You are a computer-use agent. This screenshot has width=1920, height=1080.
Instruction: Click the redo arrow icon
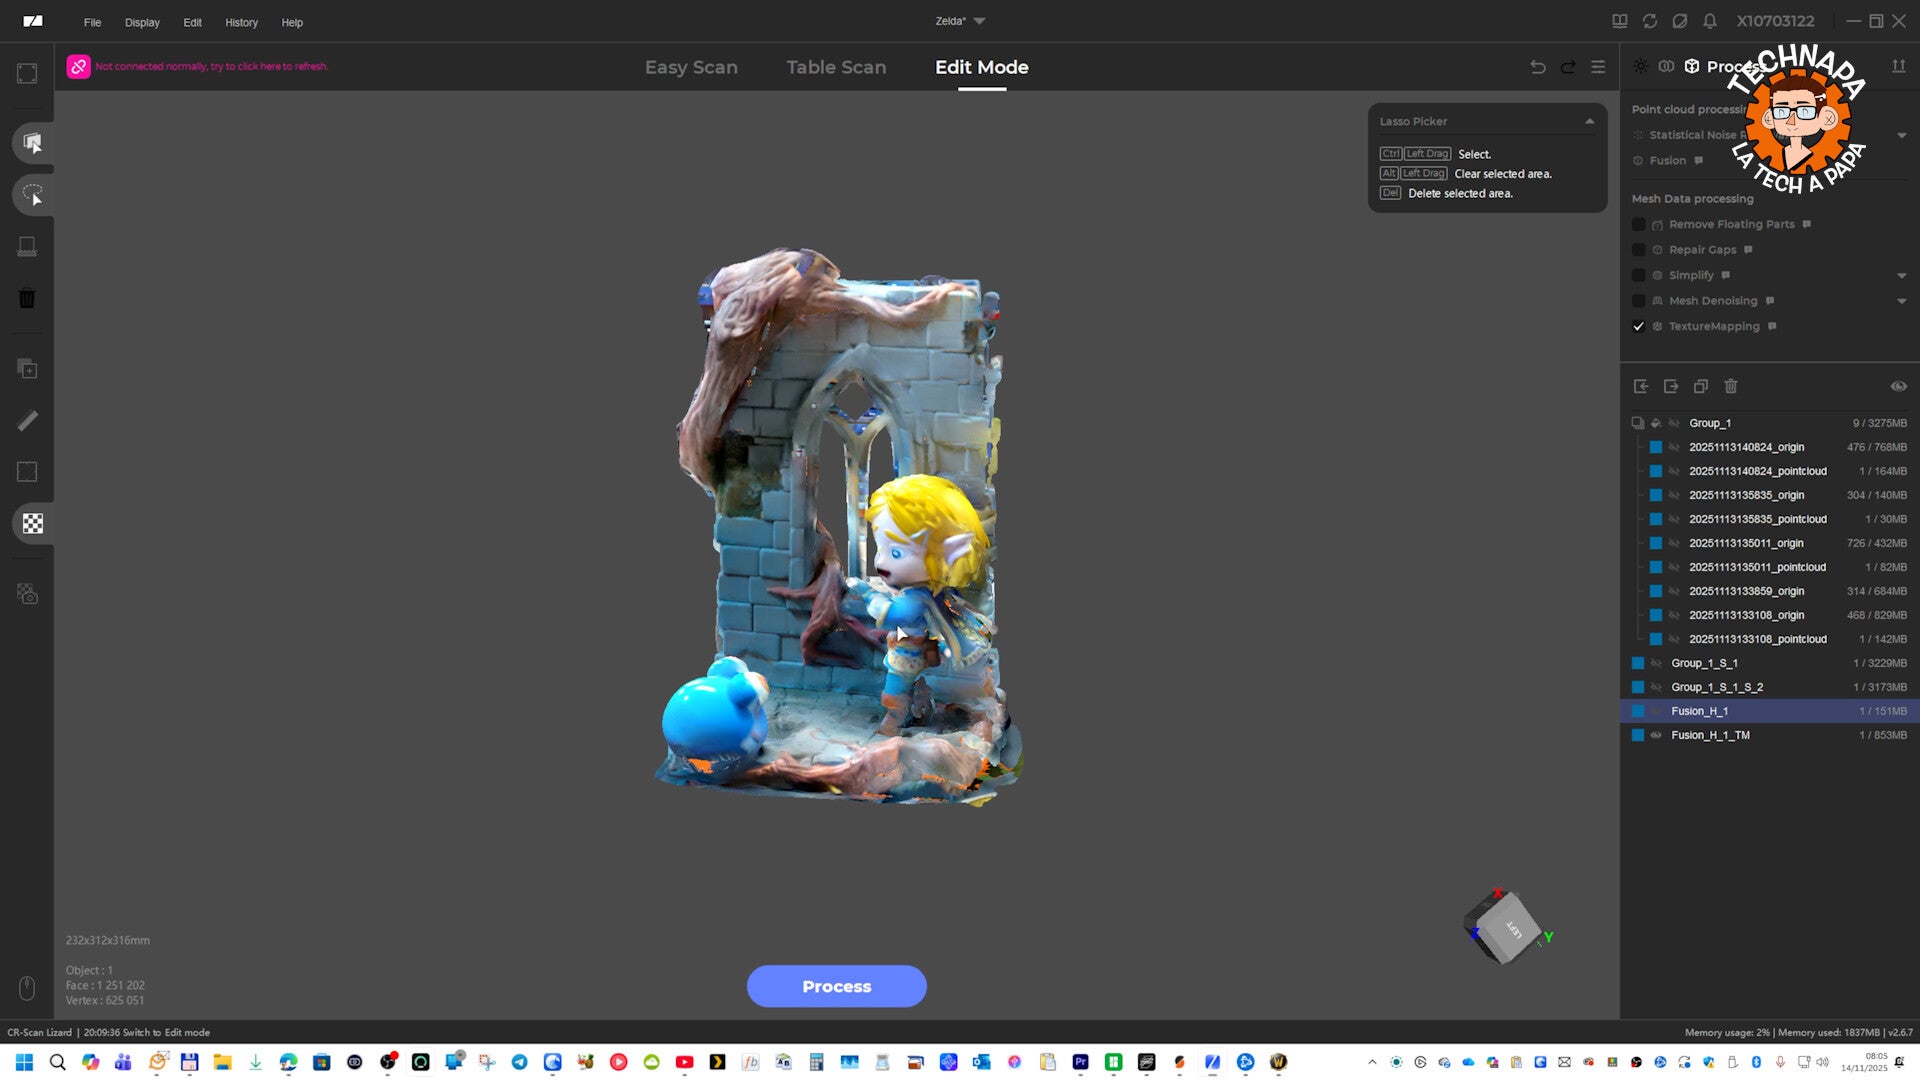(x=1568, y=67)
